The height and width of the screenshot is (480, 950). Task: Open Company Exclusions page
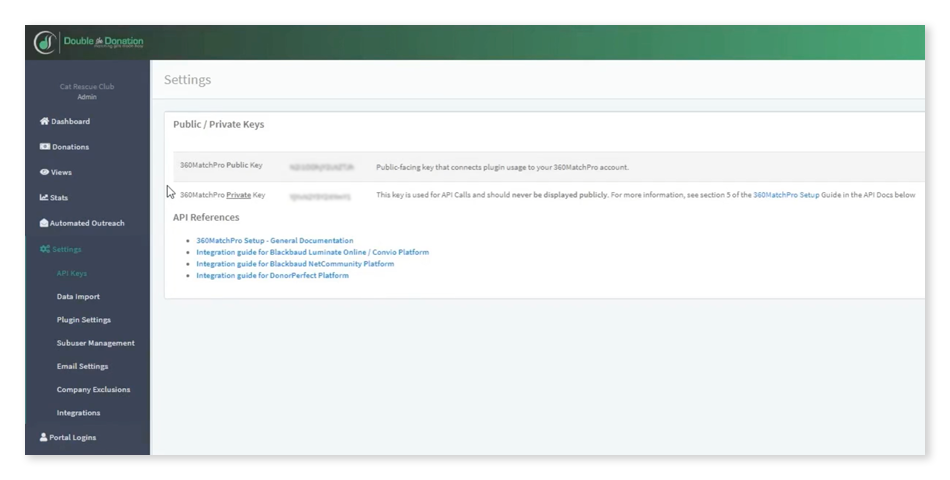point(93,390)
